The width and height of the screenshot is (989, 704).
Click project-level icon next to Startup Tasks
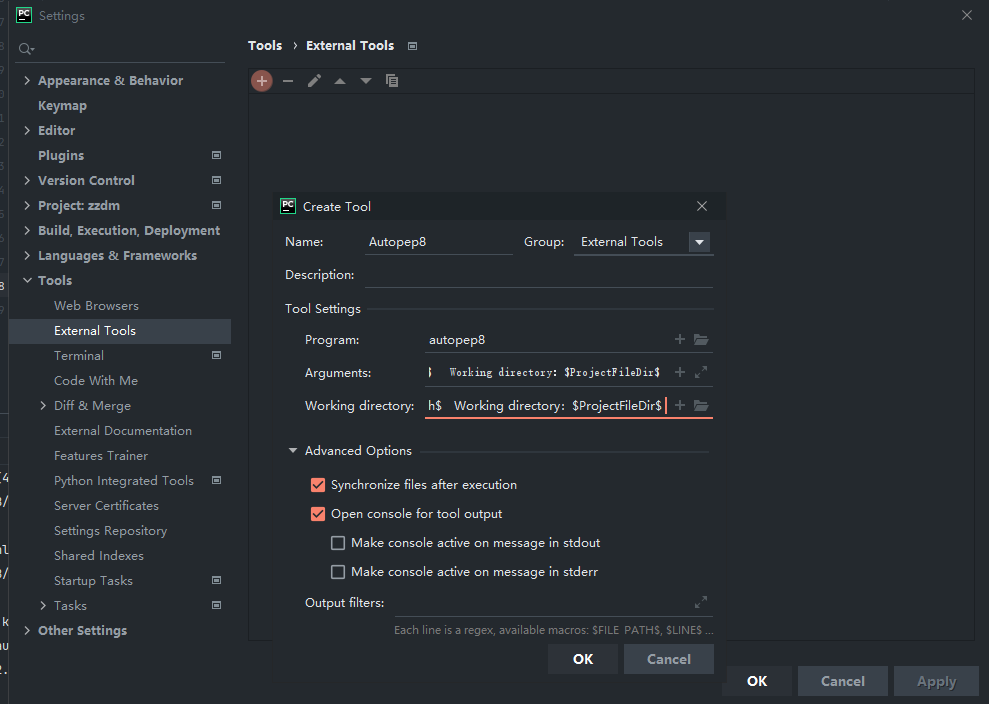(216, 580)
